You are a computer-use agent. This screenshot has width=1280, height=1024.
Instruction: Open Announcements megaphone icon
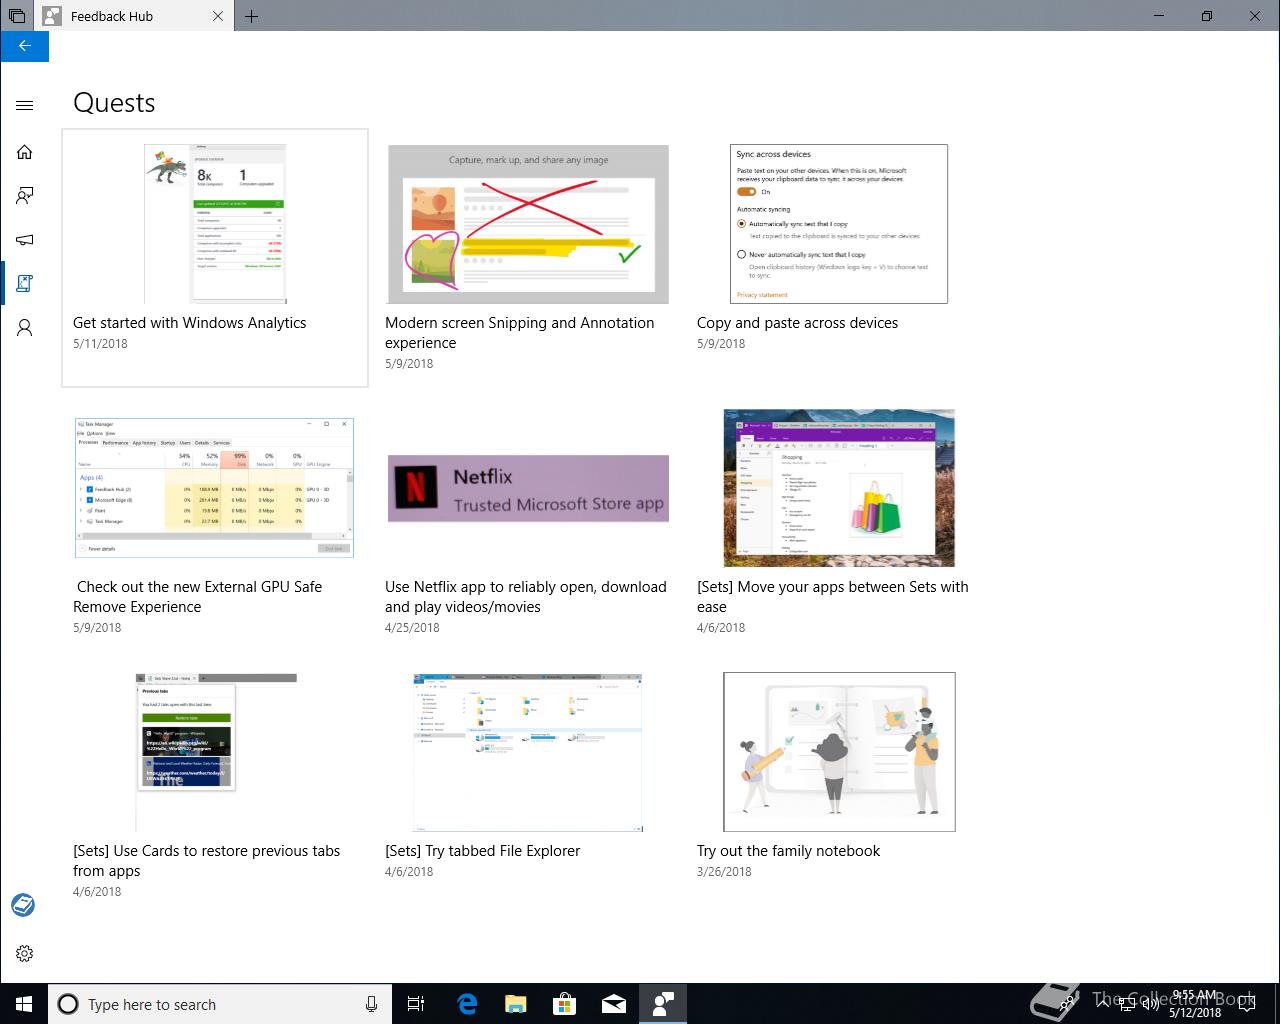pyautogui.click(x=24, y=240)
